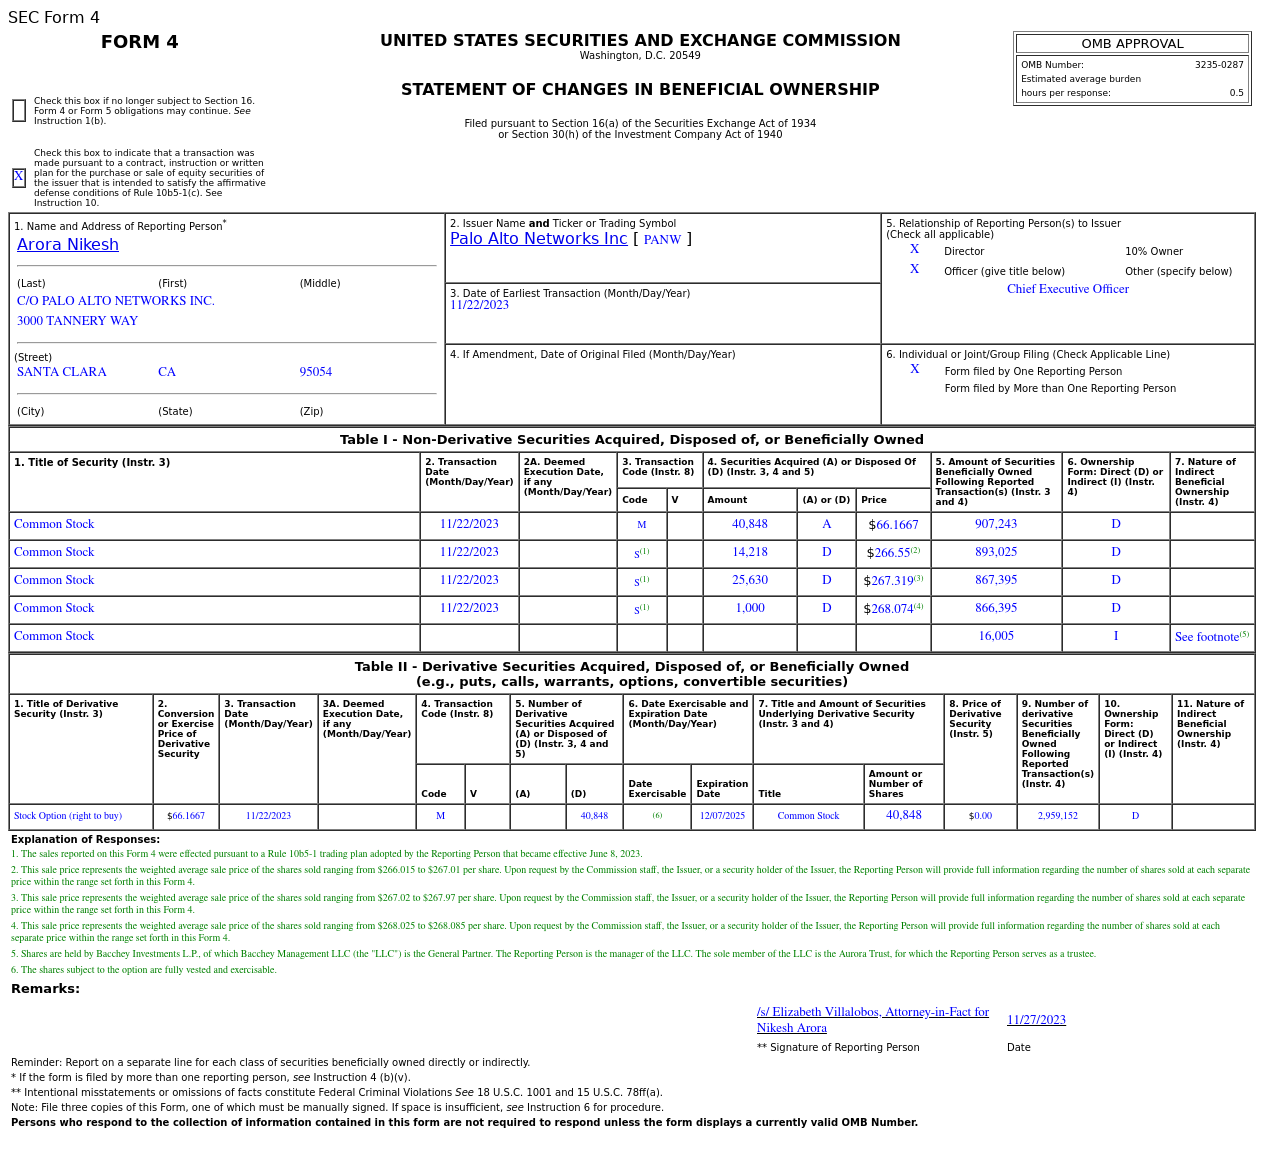Select the Chief Executive Officer title text
Screen dimensions: 1264x1152
(1068, 289)
